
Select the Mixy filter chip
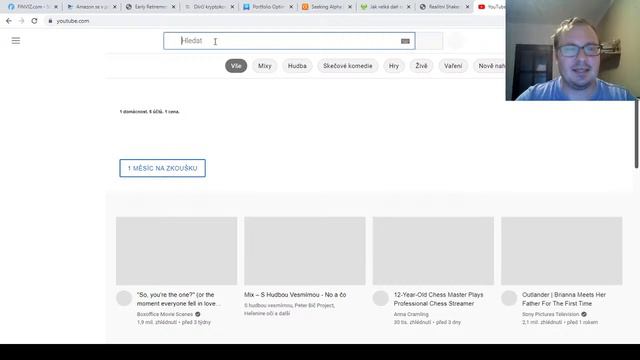(264, 66)
